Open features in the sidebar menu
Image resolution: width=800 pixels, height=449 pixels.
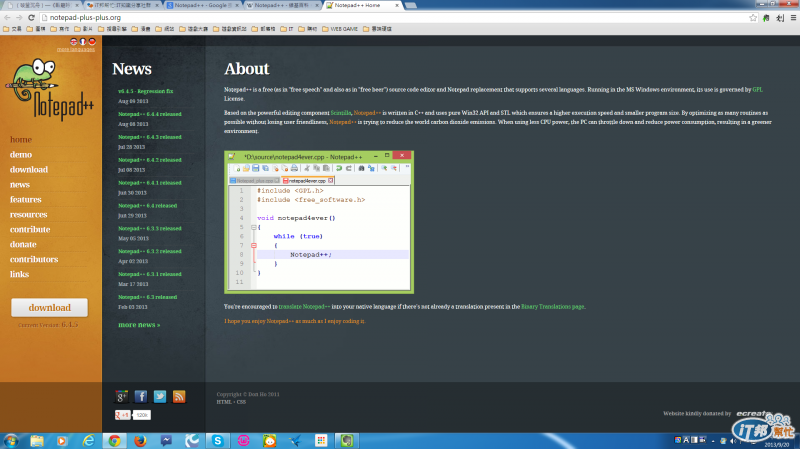(x=26, y=199)
